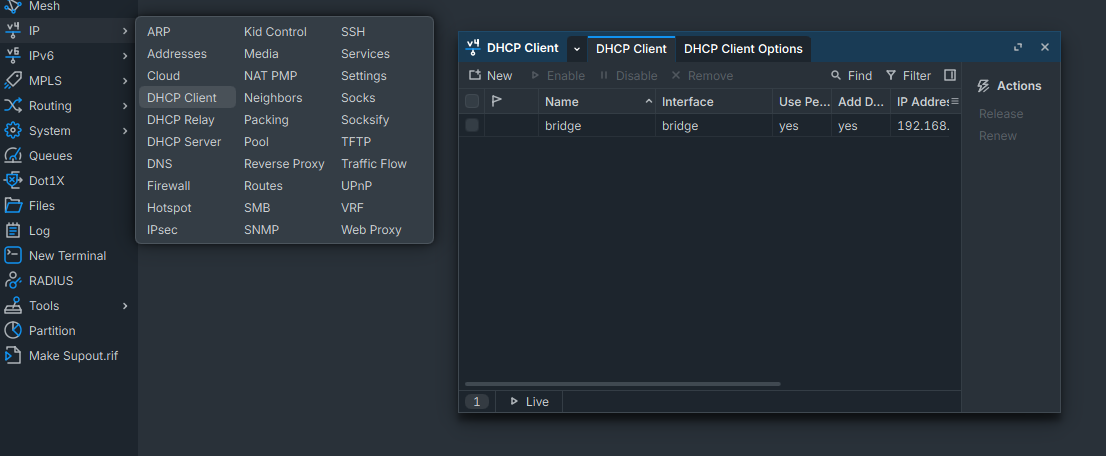Click the MPLS tag icon
The height and width of the screenshot is (456, 1106).
[13, 80]
